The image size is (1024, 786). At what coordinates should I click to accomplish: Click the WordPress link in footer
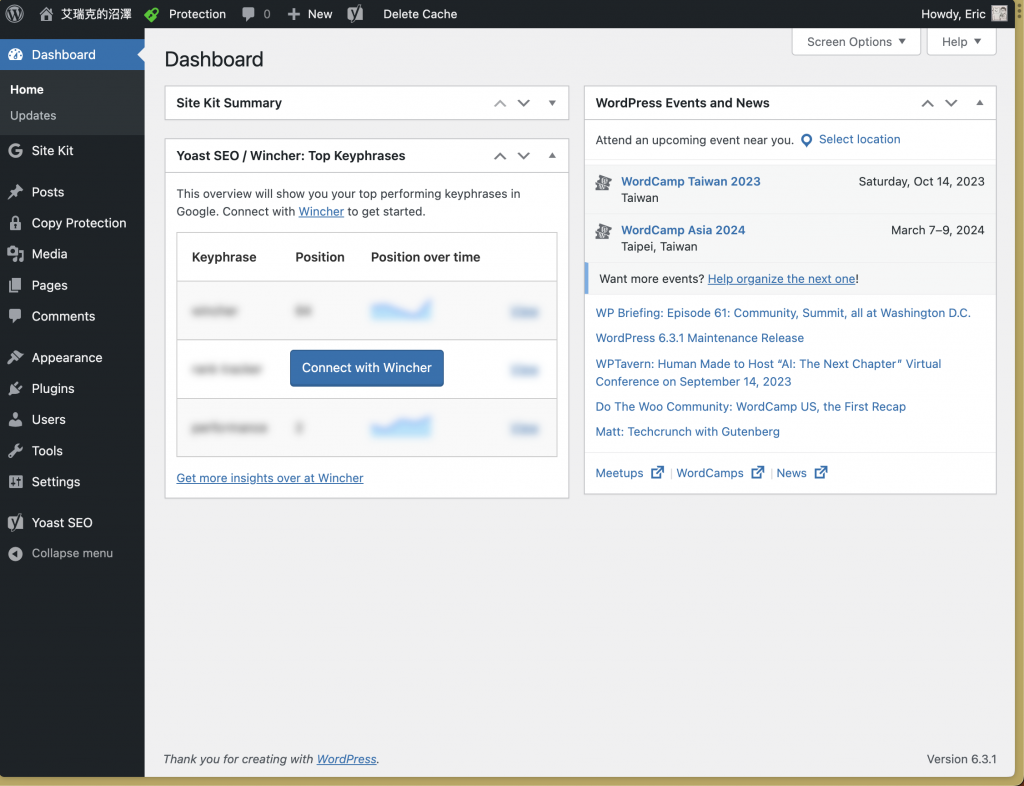click(x=347, y=759)
